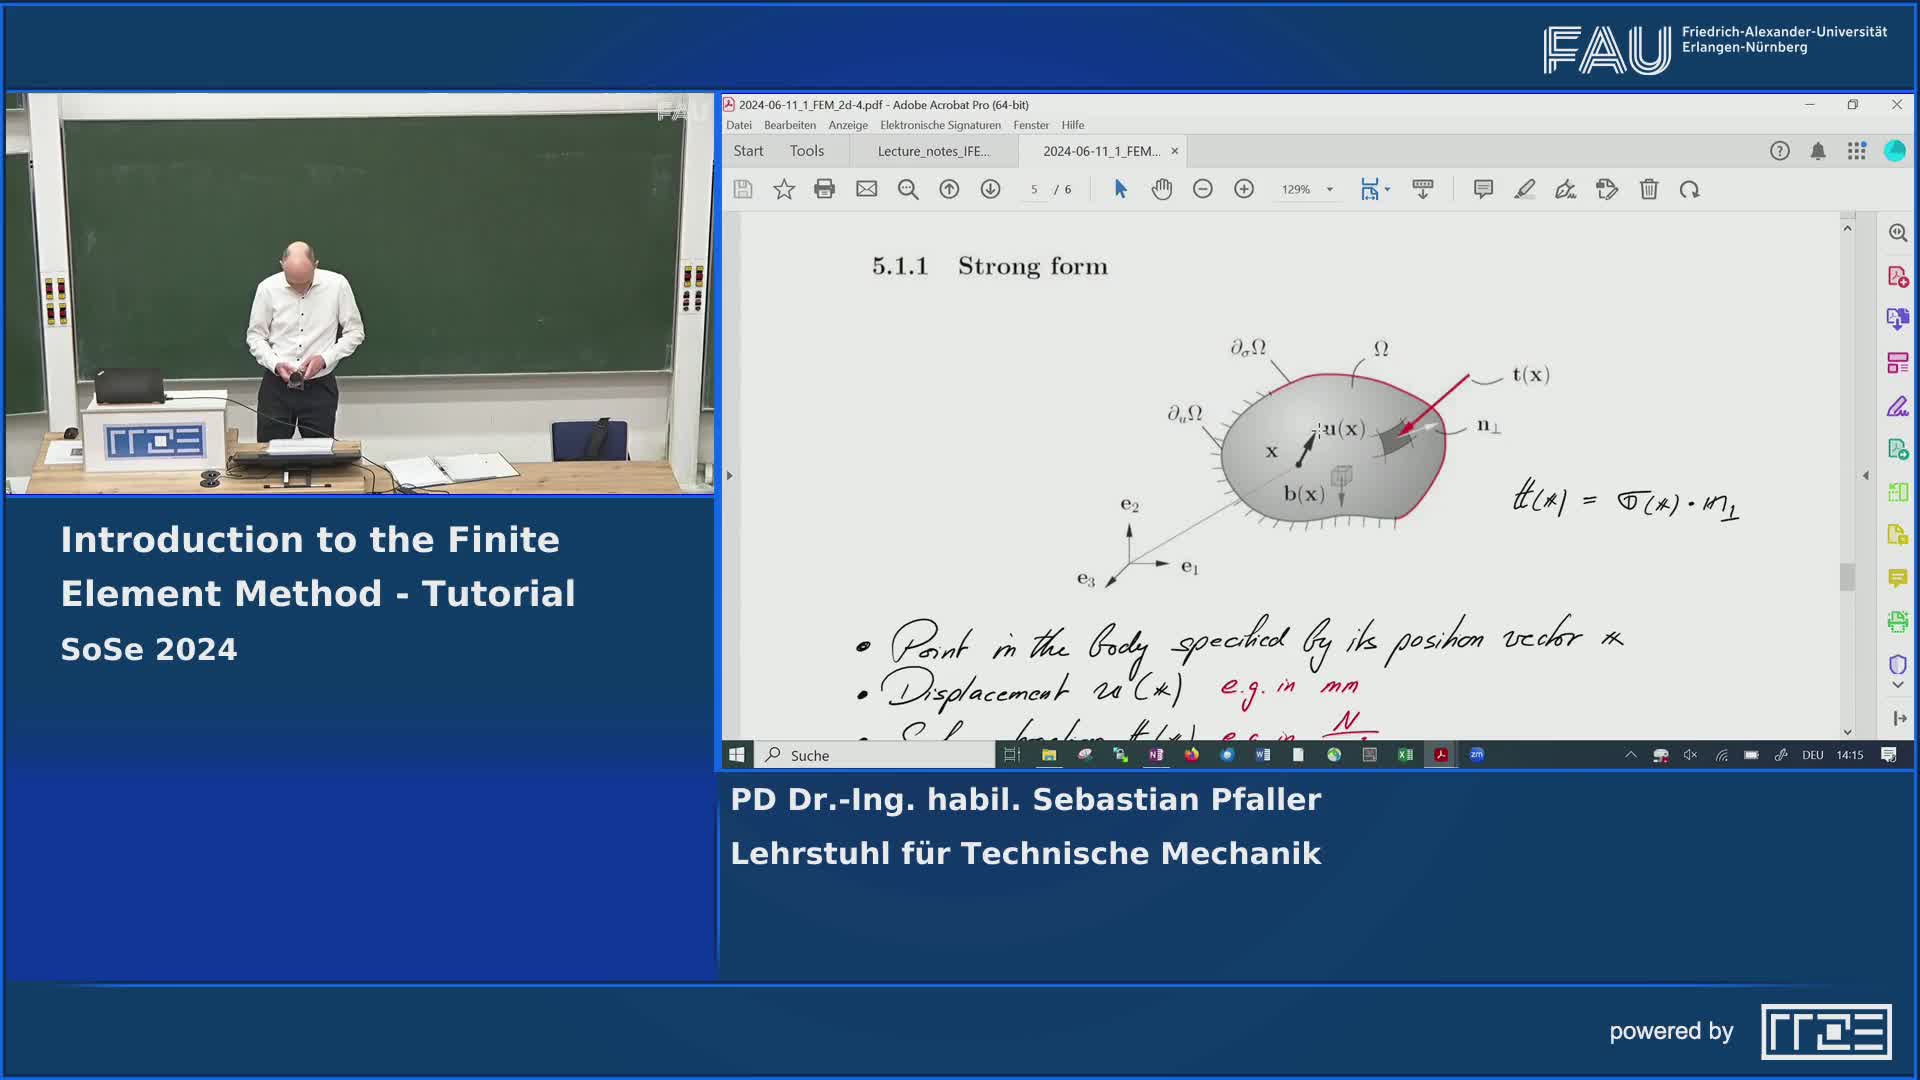Click the delete trash icon
Viewport: 1920px width, 1080px height.
(1649, 189)
